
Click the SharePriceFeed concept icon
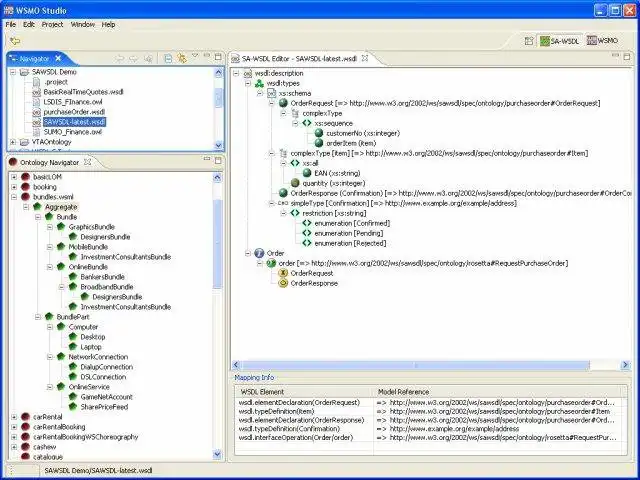coord(73,407)
